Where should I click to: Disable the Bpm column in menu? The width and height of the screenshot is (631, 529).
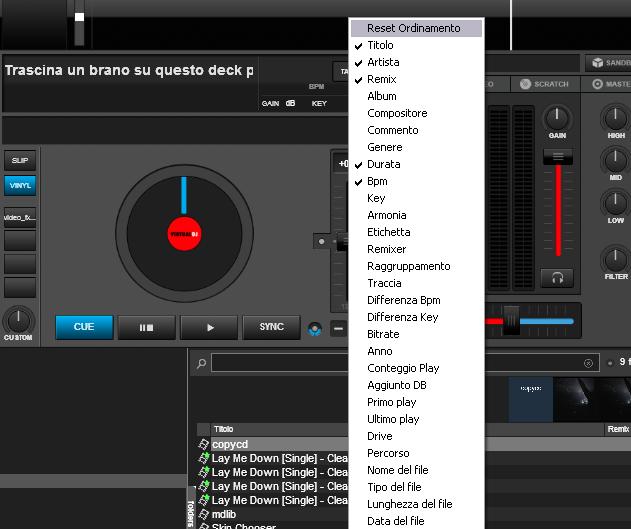(x=377, y=181)
